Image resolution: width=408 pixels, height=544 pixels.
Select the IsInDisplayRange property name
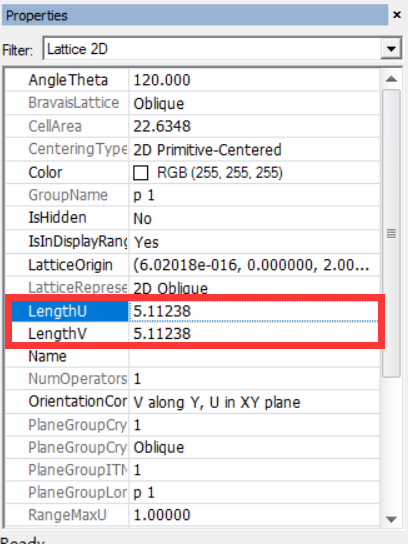[78, 242]
